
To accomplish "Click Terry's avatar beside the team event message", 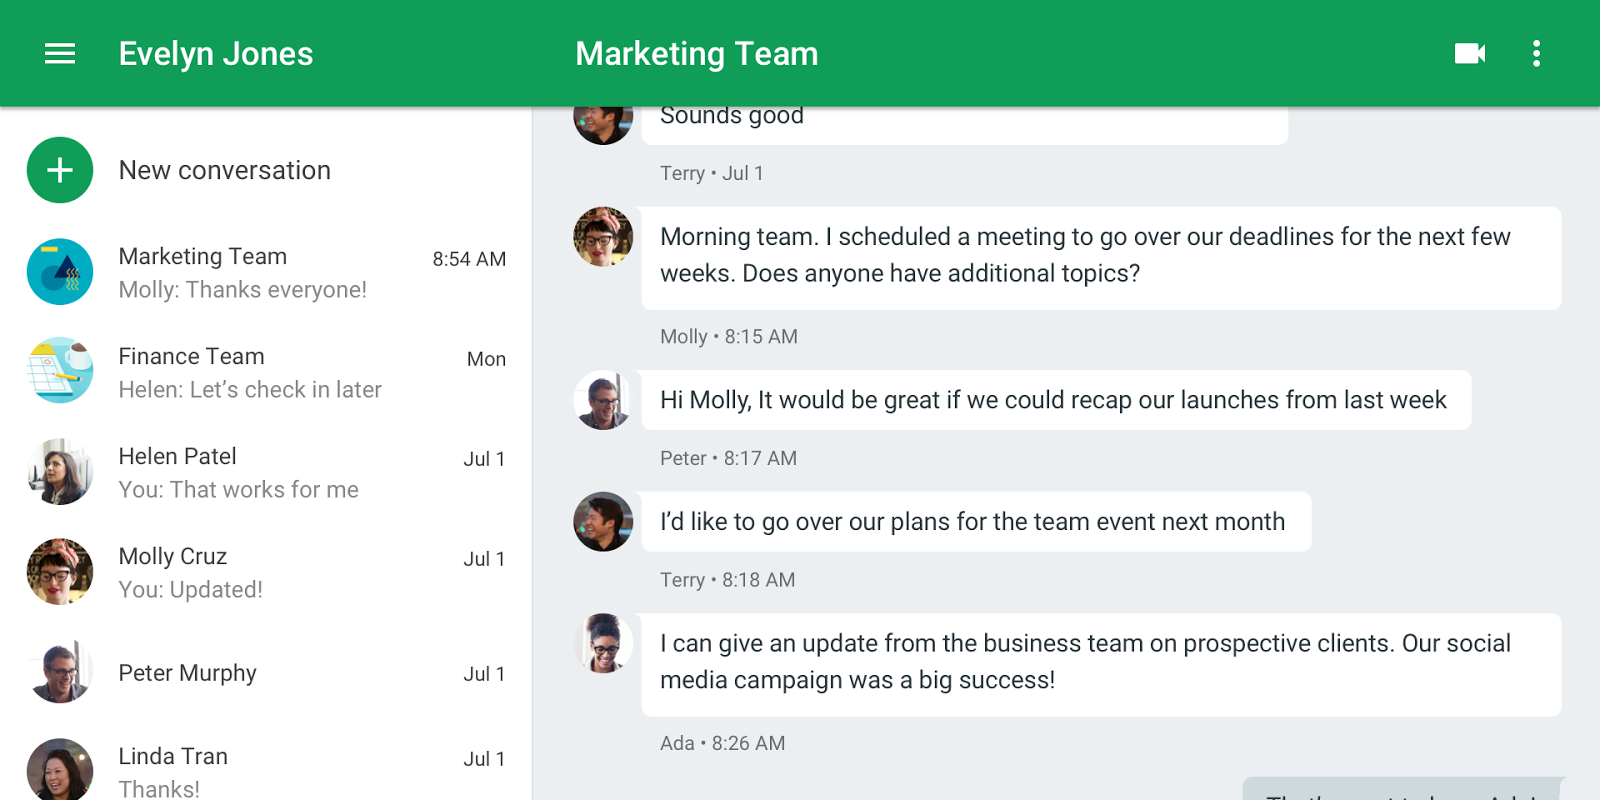I will pyautogui.click(x=603, y=522).
